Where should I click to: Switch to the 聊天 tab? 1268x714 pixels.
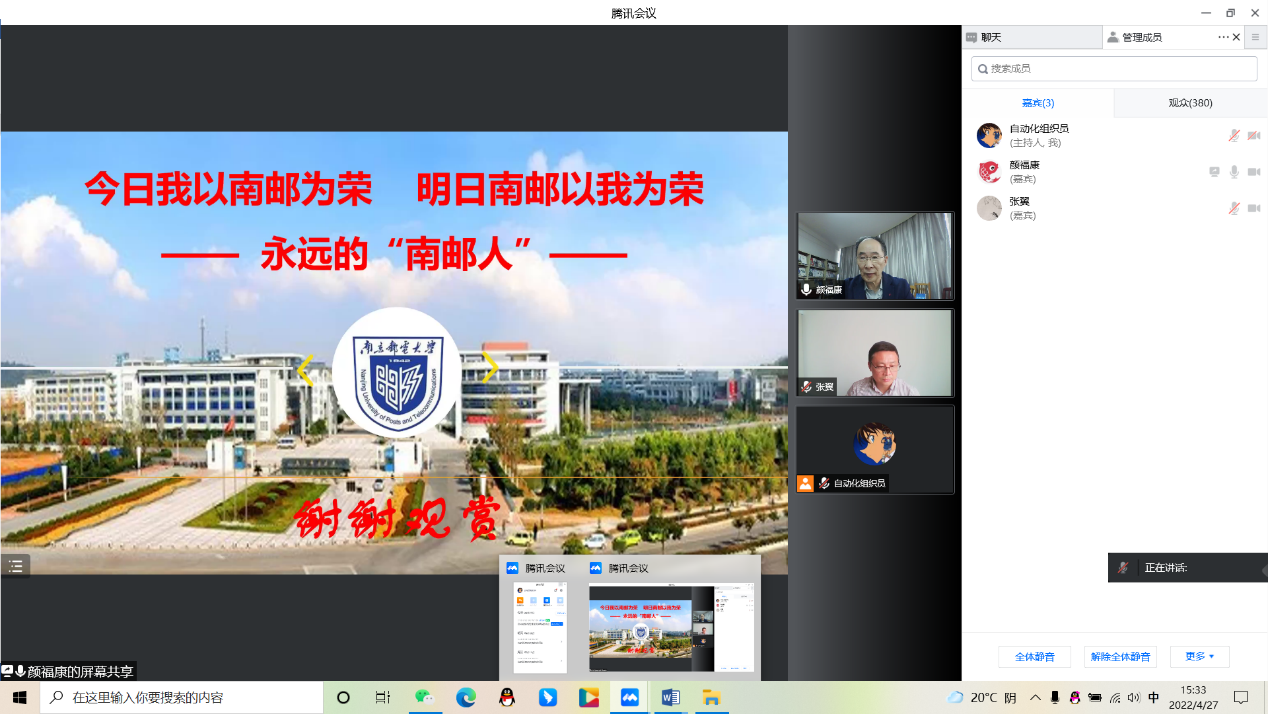[1030, 37]
